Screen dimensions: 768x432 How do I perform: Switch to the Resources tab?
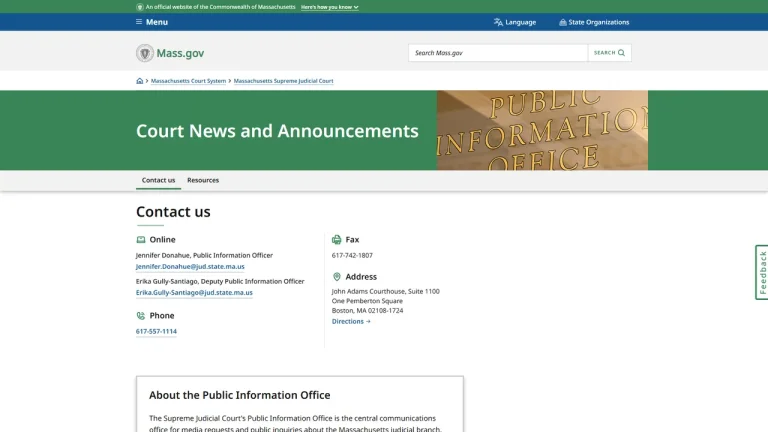(x=203, y=180)
